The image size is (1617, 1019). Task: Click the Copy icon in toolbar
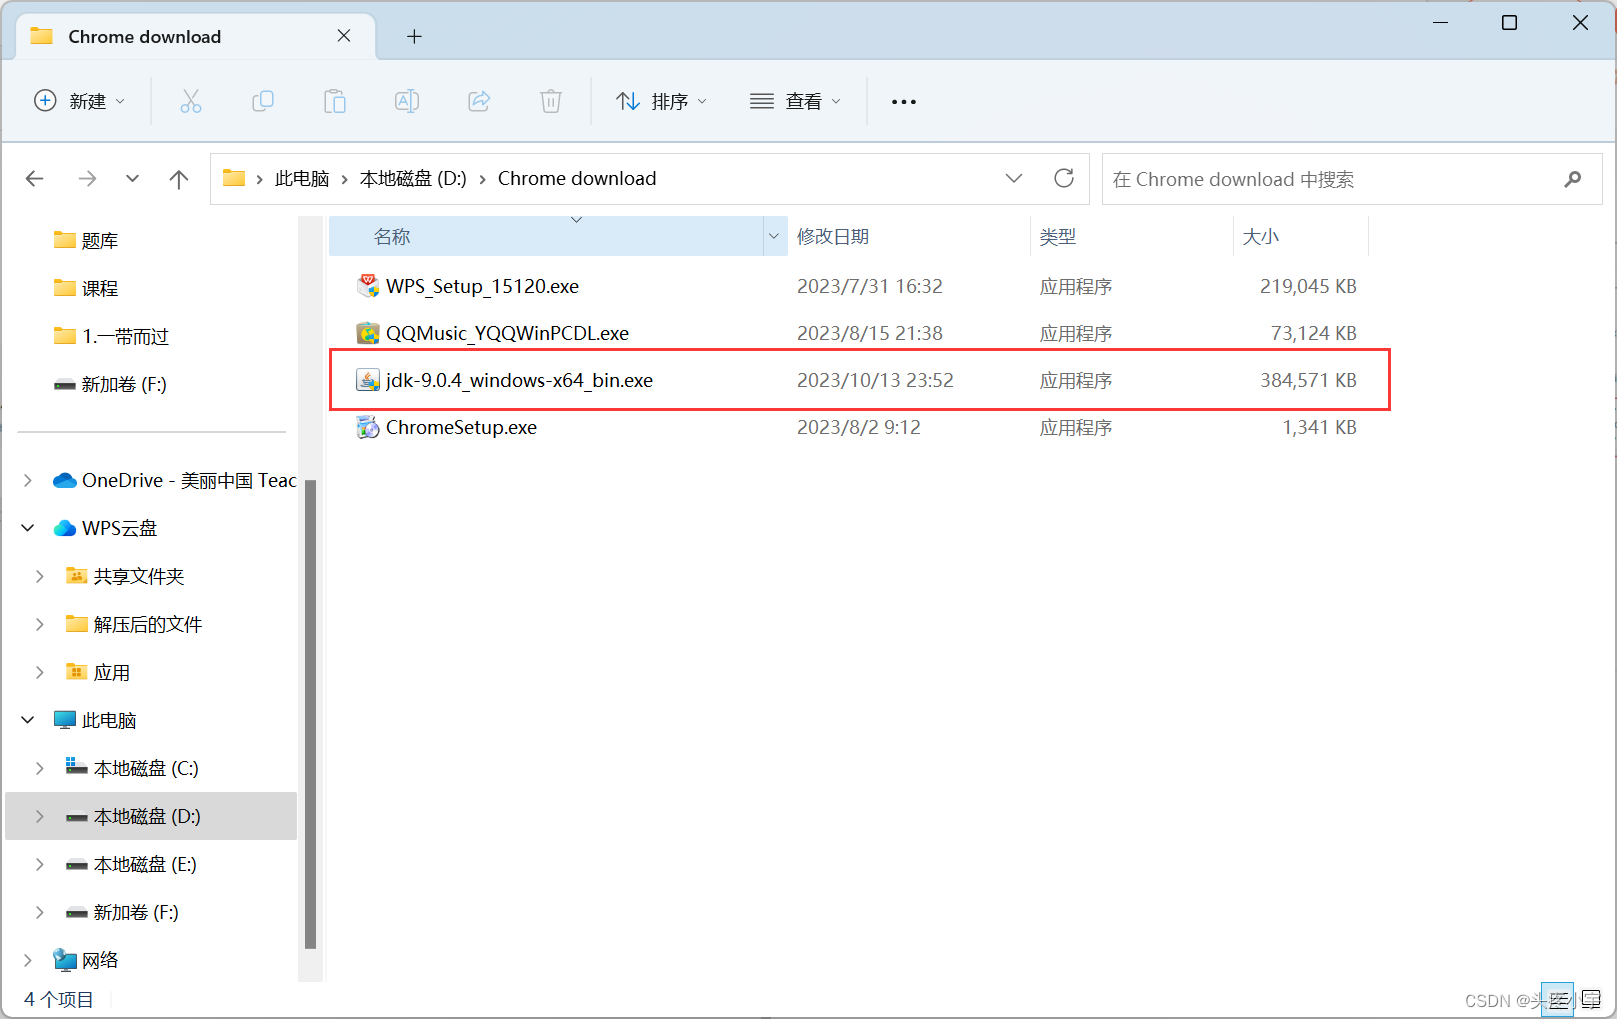(263, 101)
